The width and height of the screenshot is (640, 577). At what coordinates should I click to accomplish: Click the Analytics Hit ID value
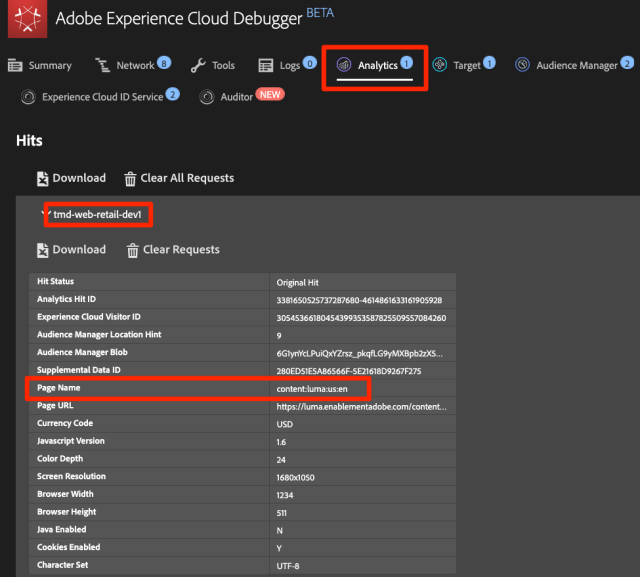(359, 300)
